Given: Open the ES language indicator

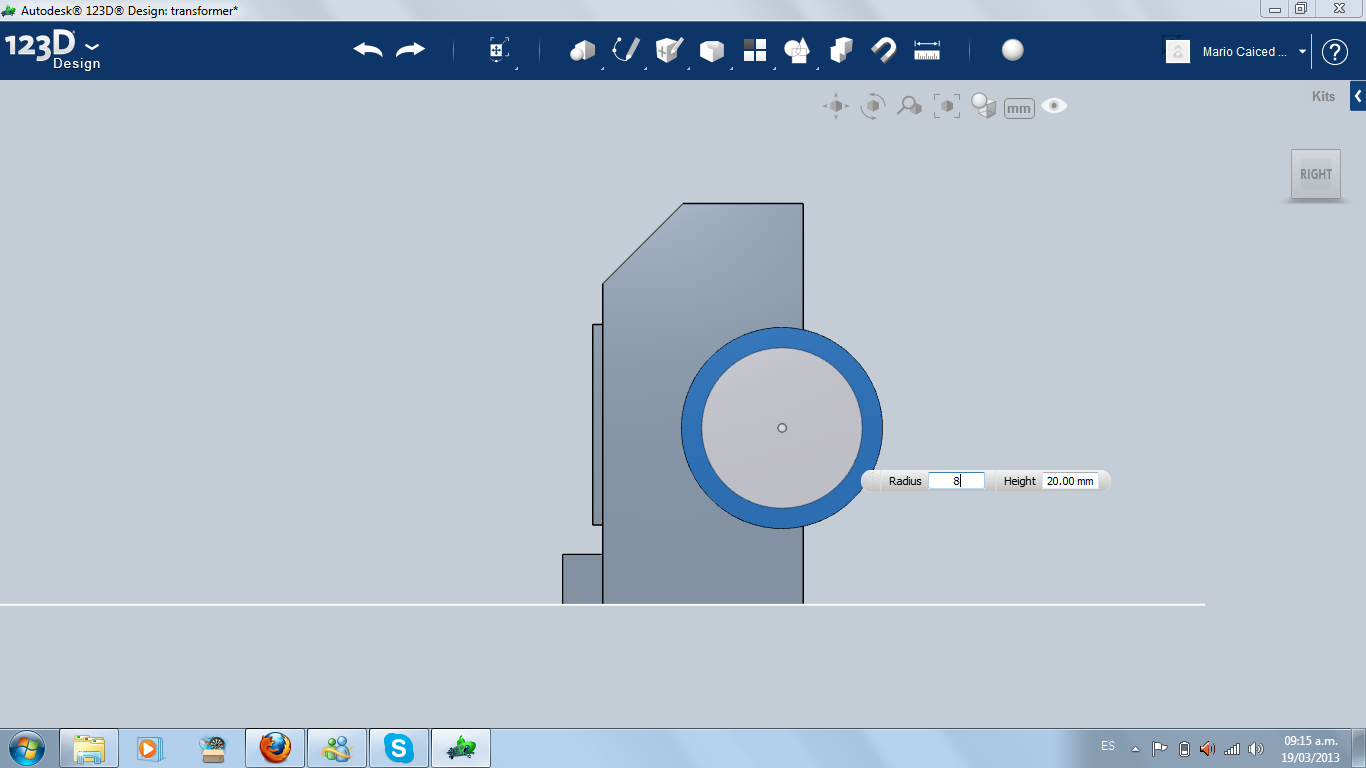Looking at the screenshot, I should click(x=1108, y=746).
